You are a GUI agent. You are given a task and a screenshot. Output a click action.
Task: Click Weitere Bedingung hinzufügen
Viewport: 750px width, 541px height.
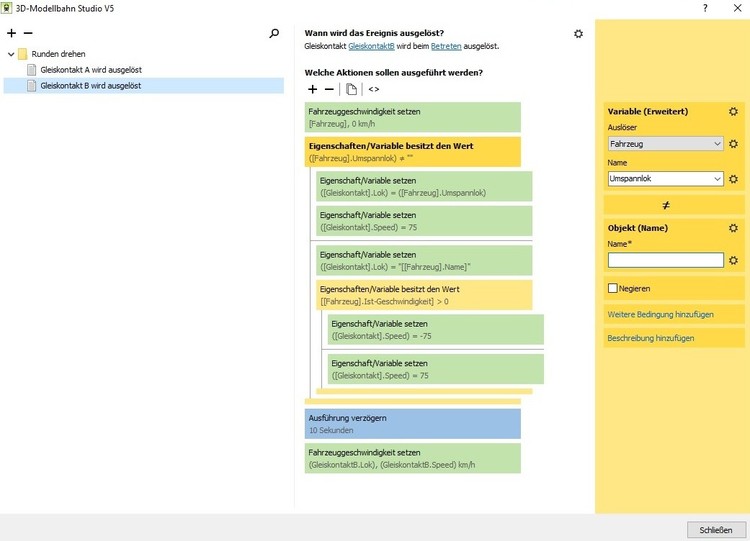pyautogui.click(x=660, y=314)
